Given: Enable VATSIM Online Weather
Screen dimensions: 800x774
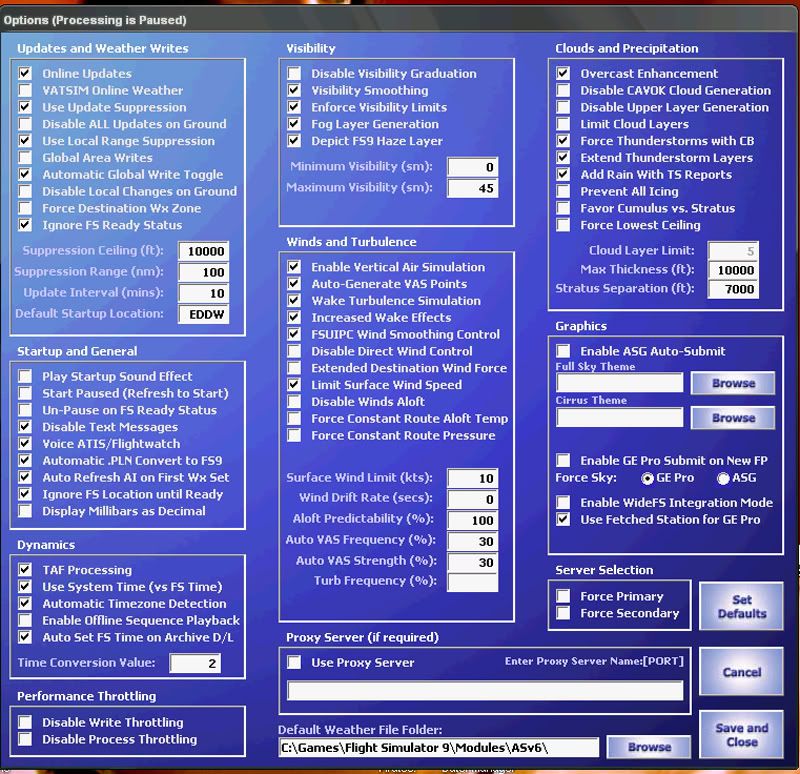Looking at the screenshot, I should pos(25,90).
